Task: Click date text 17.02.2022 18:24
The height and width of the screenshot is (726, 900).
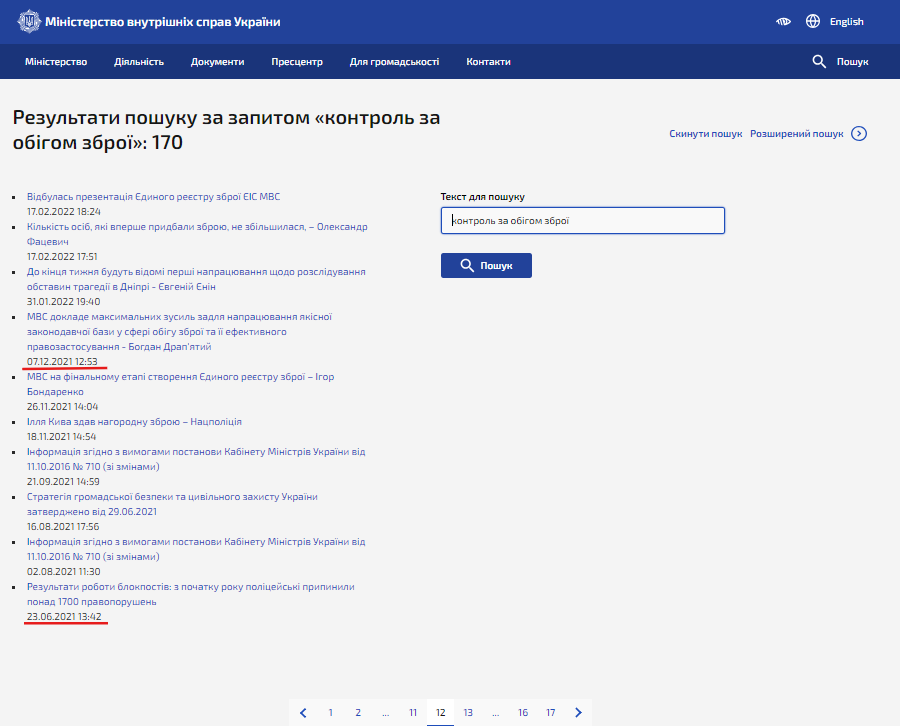Action: 64,211
